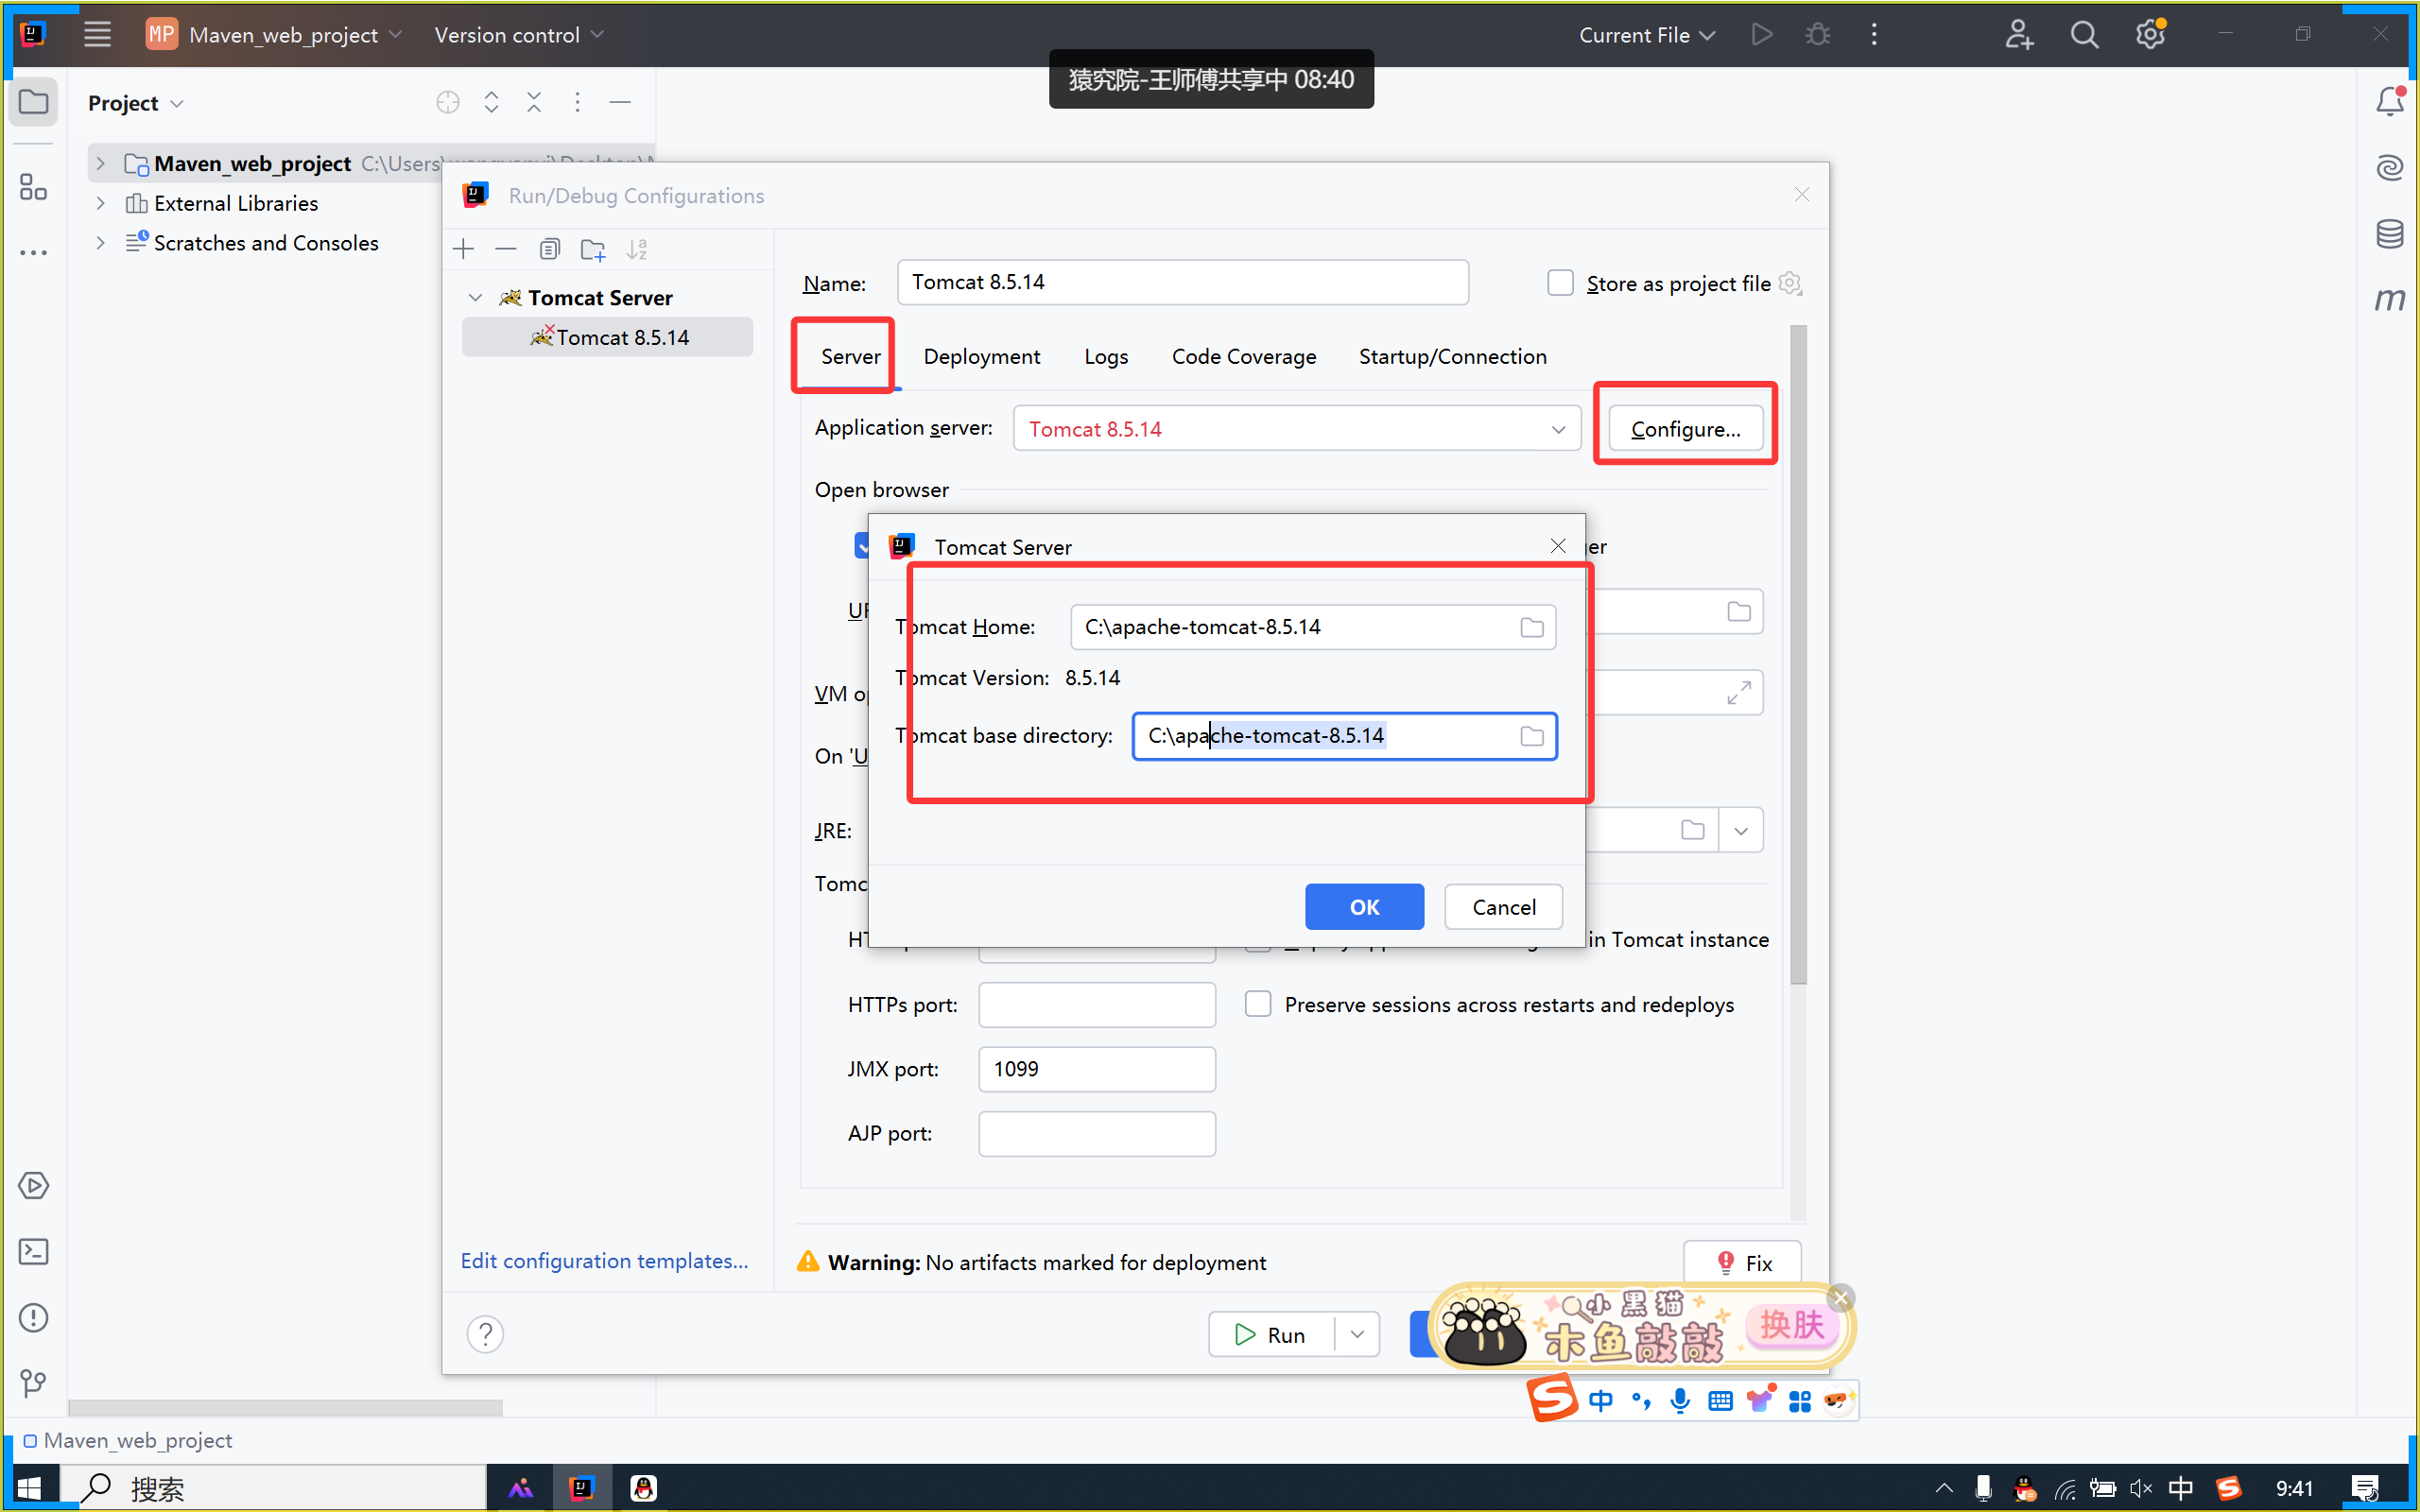Remove configuration with the minus icon

(x=506, y=249)
